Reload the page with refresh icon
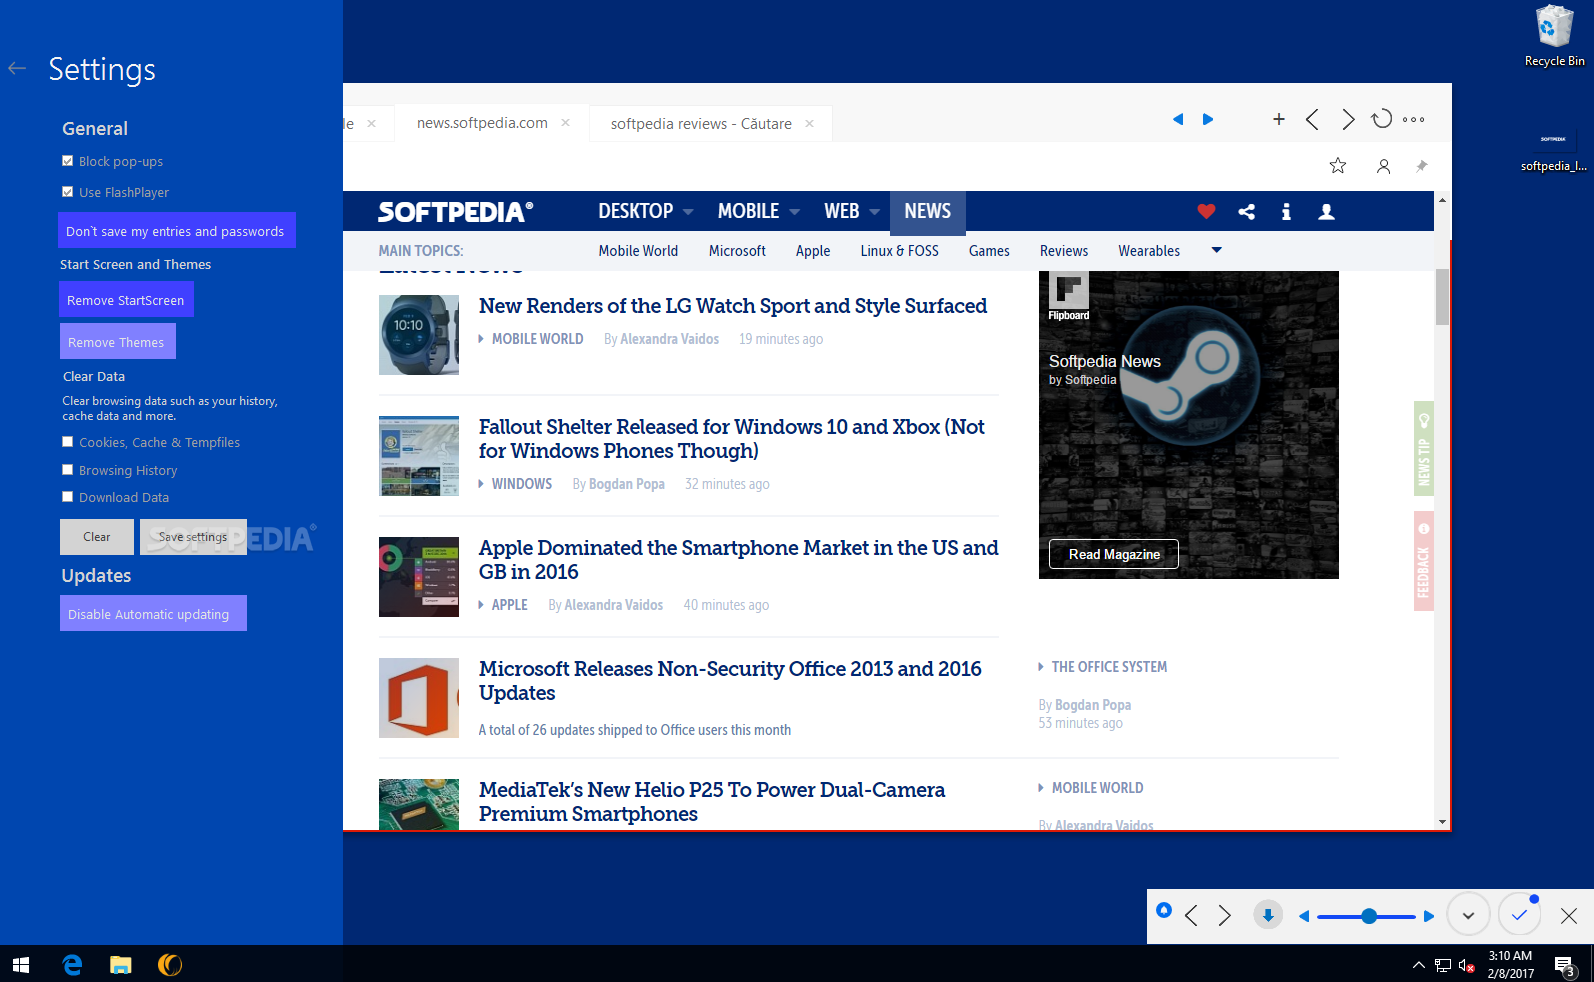Image resolution: width=1594 pixels, height=982 pixels. tap(1382, 119)
